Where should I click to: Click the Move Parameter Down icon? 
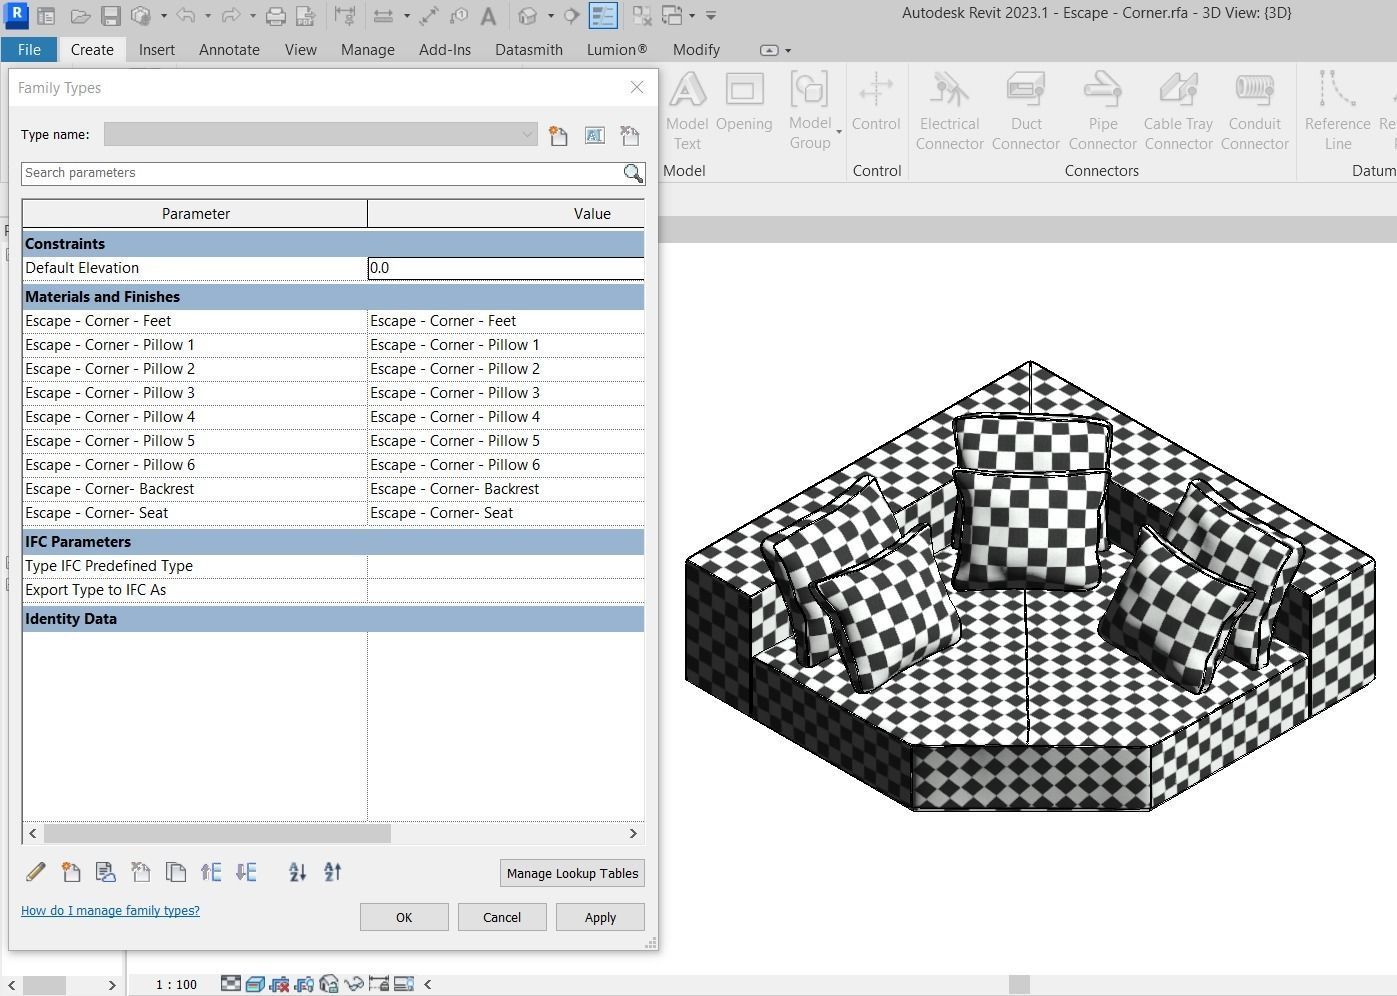246,872
